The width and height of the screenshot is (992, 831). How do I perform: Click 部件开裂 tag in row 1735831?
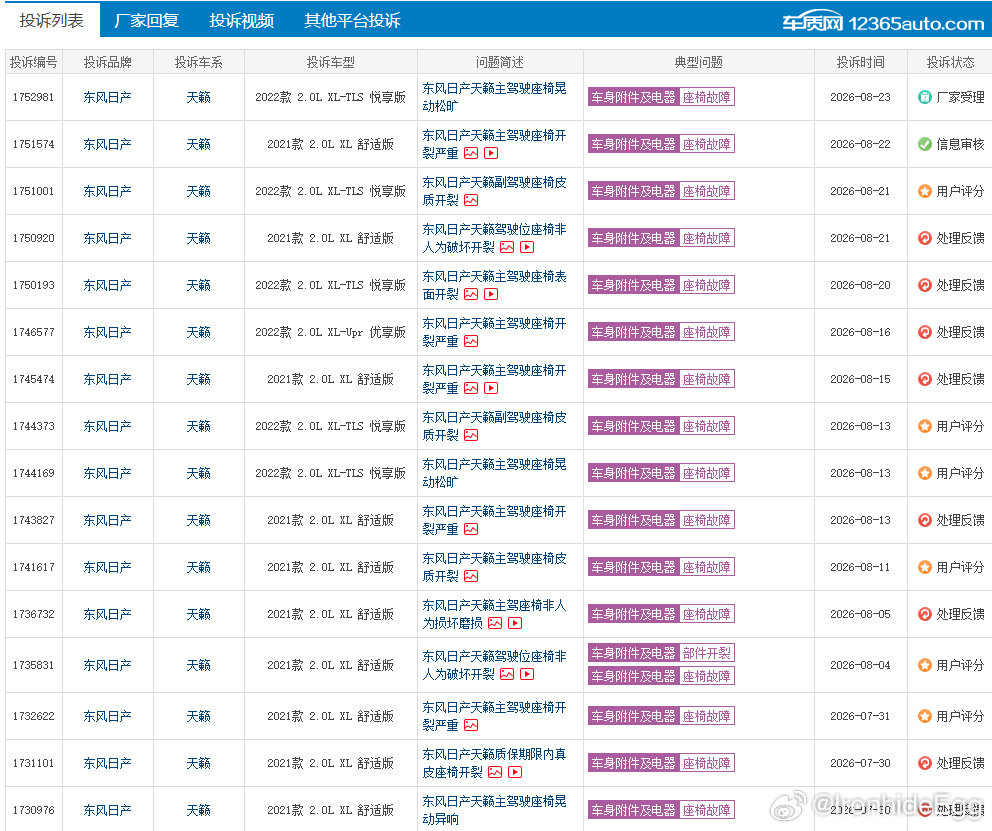pyautogui.click(x=707, y=653)
